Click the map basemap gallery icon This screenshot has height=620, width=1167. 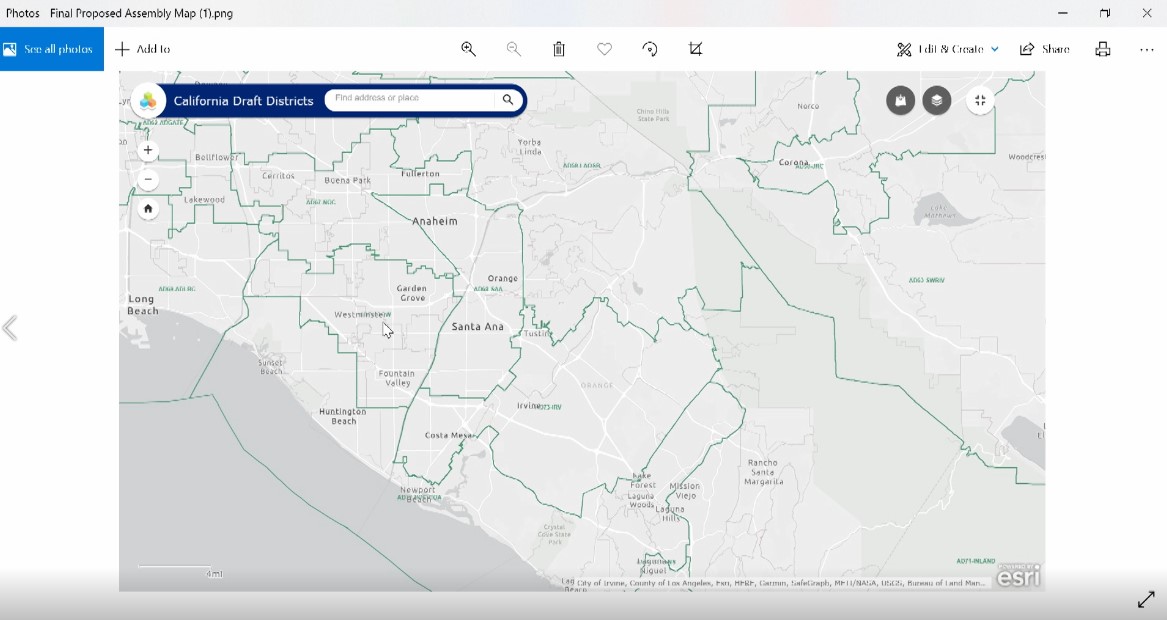click(x=900, y=100)
